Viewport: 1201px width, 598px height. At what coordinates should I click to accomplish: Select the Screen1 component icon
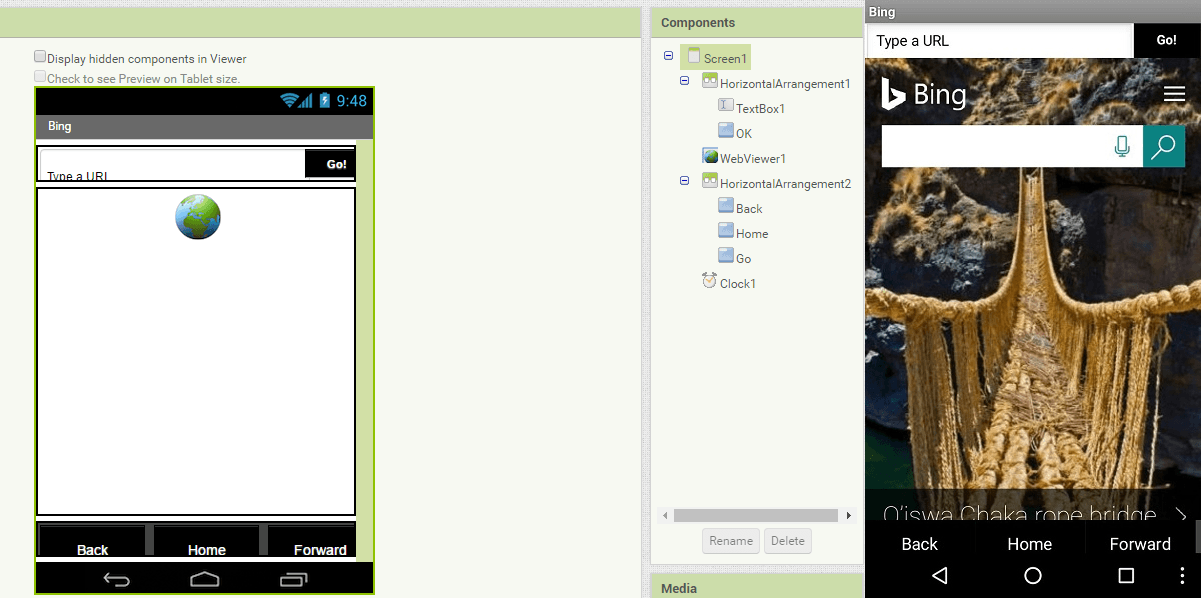coord(694,57)
